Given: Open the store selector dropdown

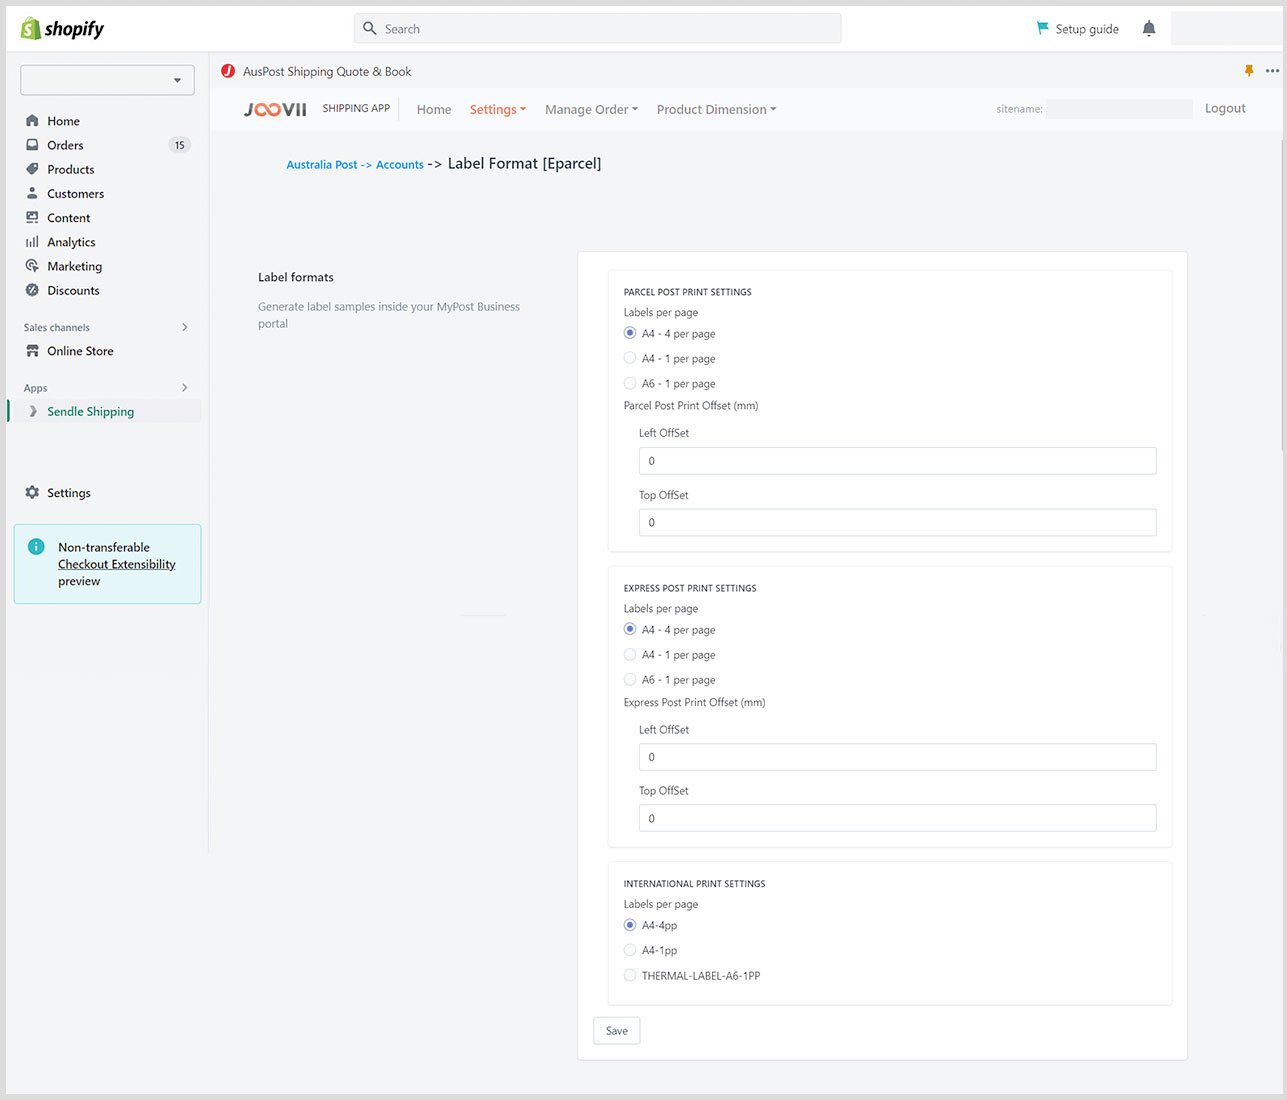Looking at the screenshot, I should 107,80.
